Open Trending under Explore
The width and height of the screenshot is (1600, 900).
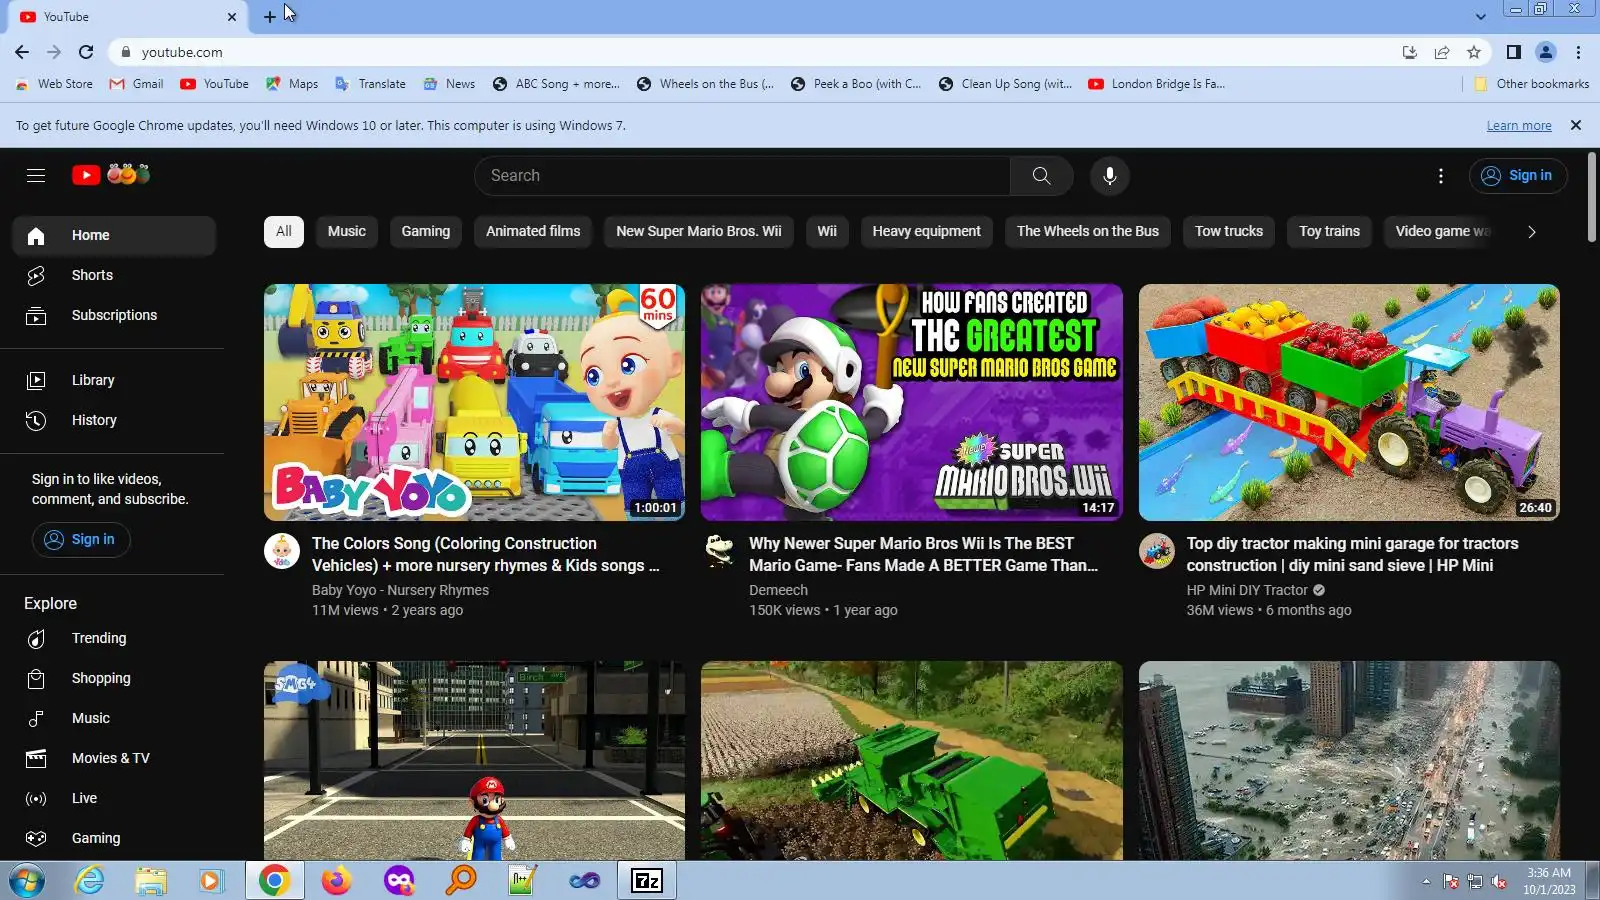click(x=114, y=638)
